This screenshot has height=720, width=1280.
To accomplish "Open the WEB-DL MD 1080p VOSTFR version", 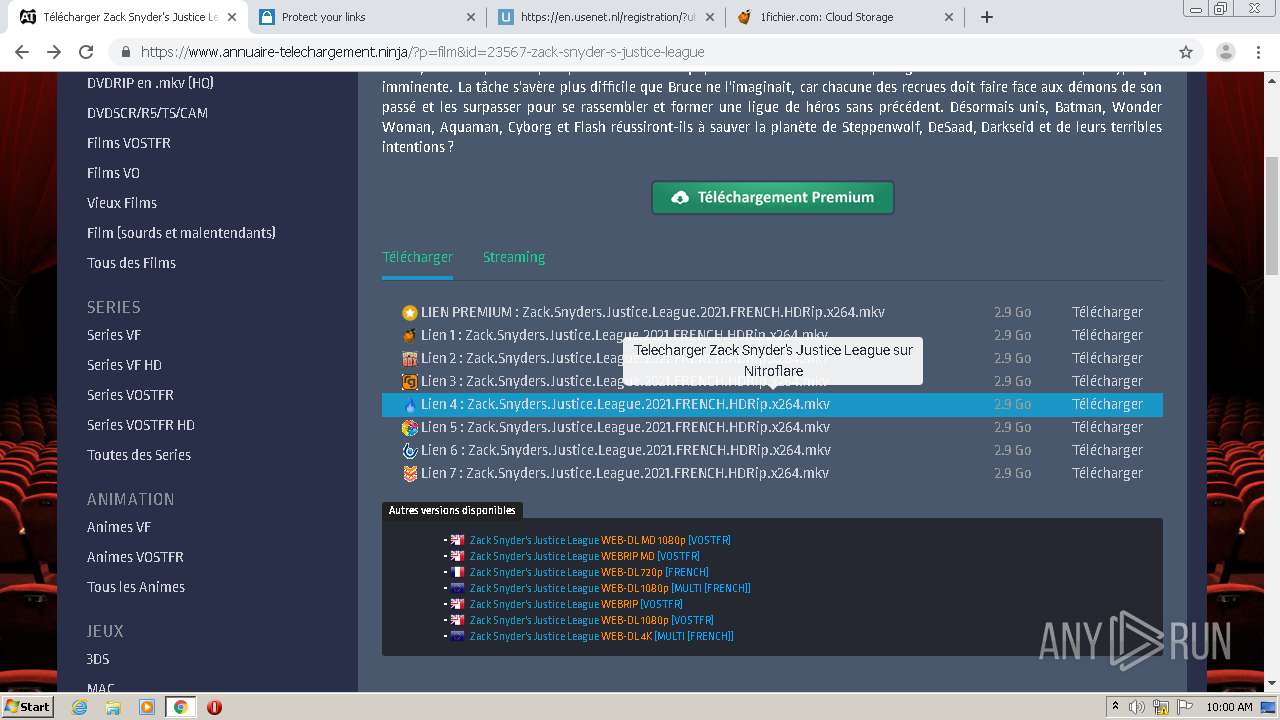I will coord(600,540).
